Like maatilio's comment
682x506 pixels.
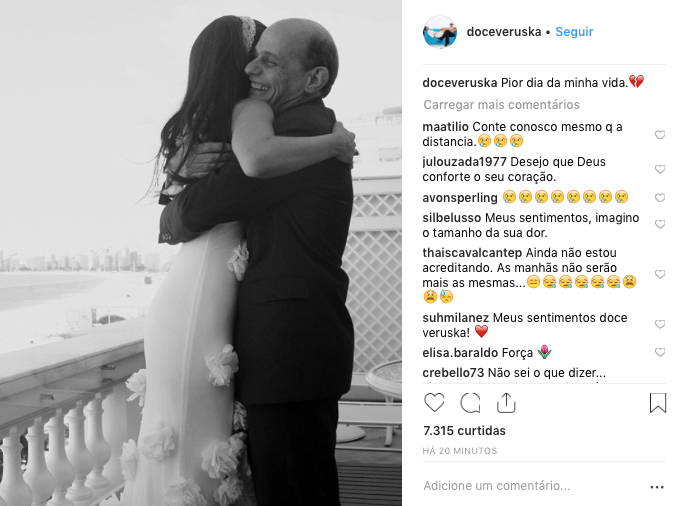(660, 134)
